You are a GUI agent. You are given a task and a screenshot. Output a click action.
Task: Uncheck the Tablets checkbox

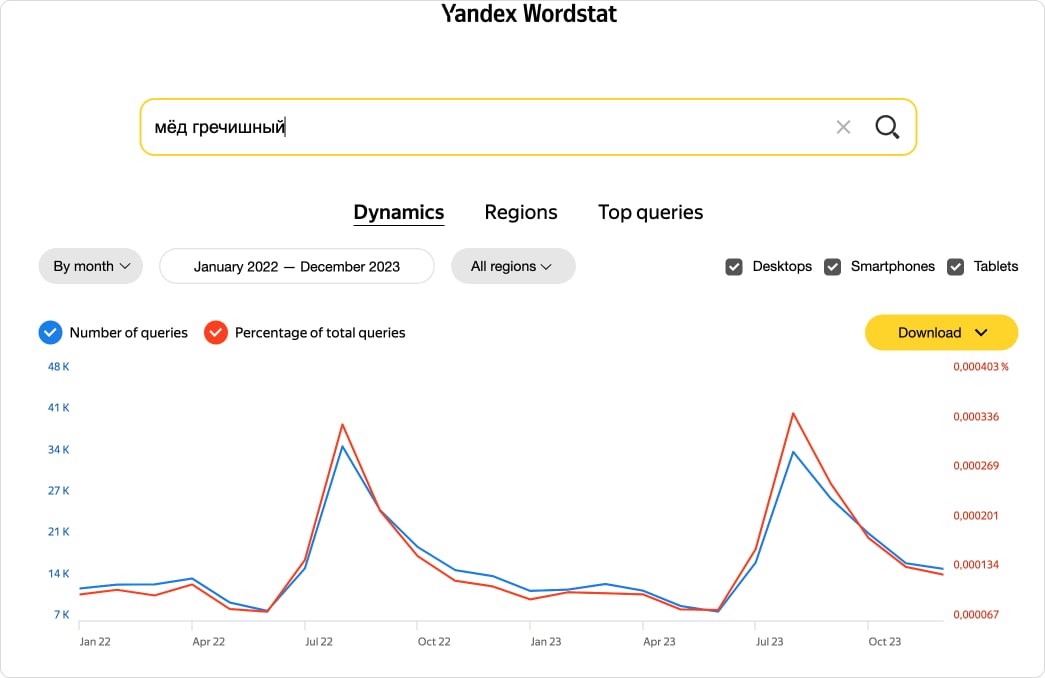[955, 267]
